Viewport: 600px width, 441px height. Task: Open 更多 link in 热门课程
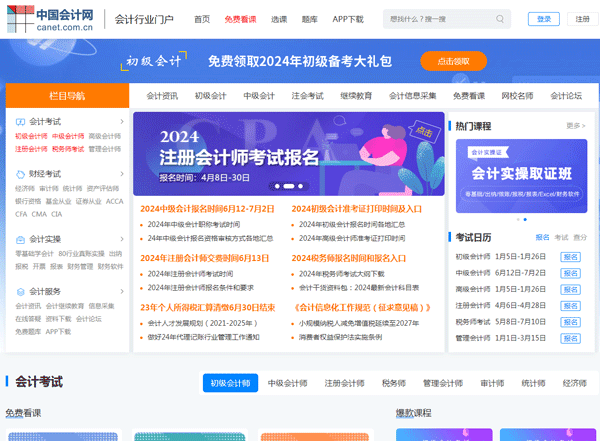tap(576, 126)
